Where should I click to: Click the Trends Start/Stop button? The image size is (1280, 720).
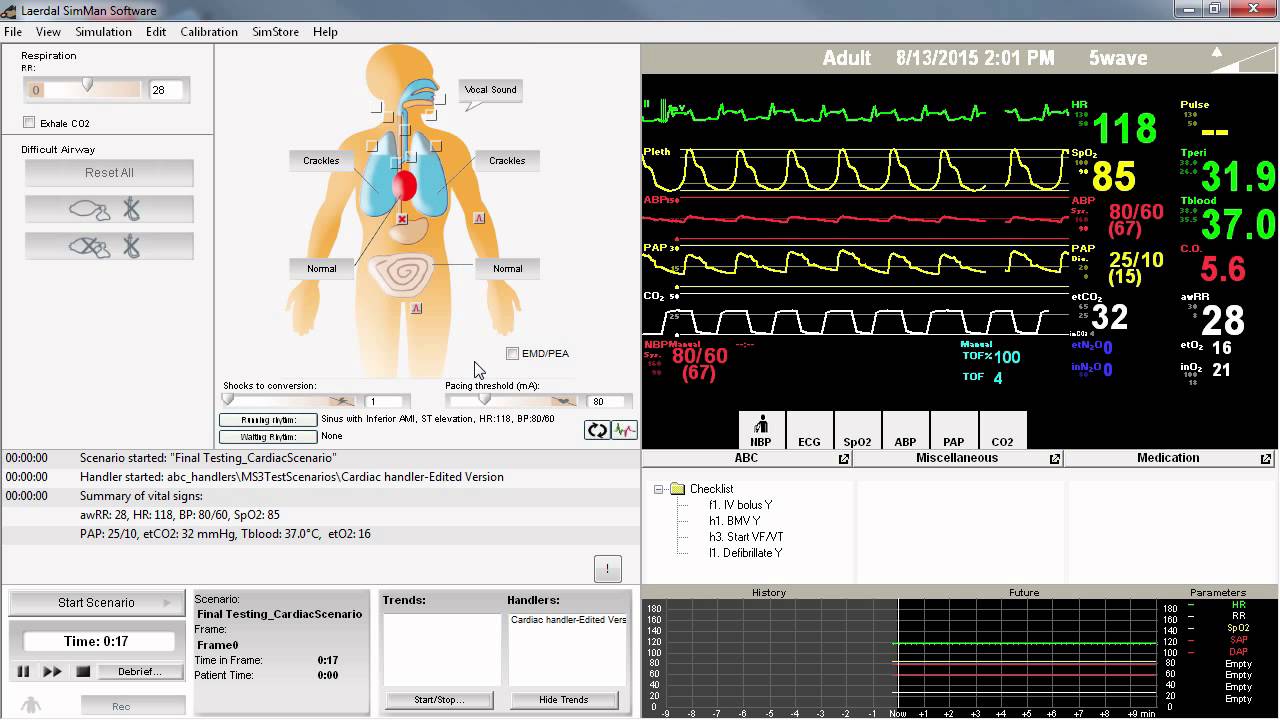(x=439, y=700)
